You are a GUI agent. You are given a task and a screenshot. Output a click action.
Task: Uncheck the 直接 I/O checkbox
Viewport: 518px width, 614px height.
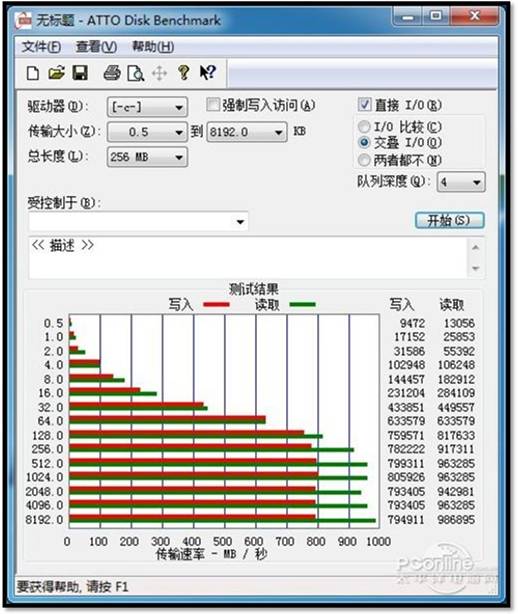point(364,105)
